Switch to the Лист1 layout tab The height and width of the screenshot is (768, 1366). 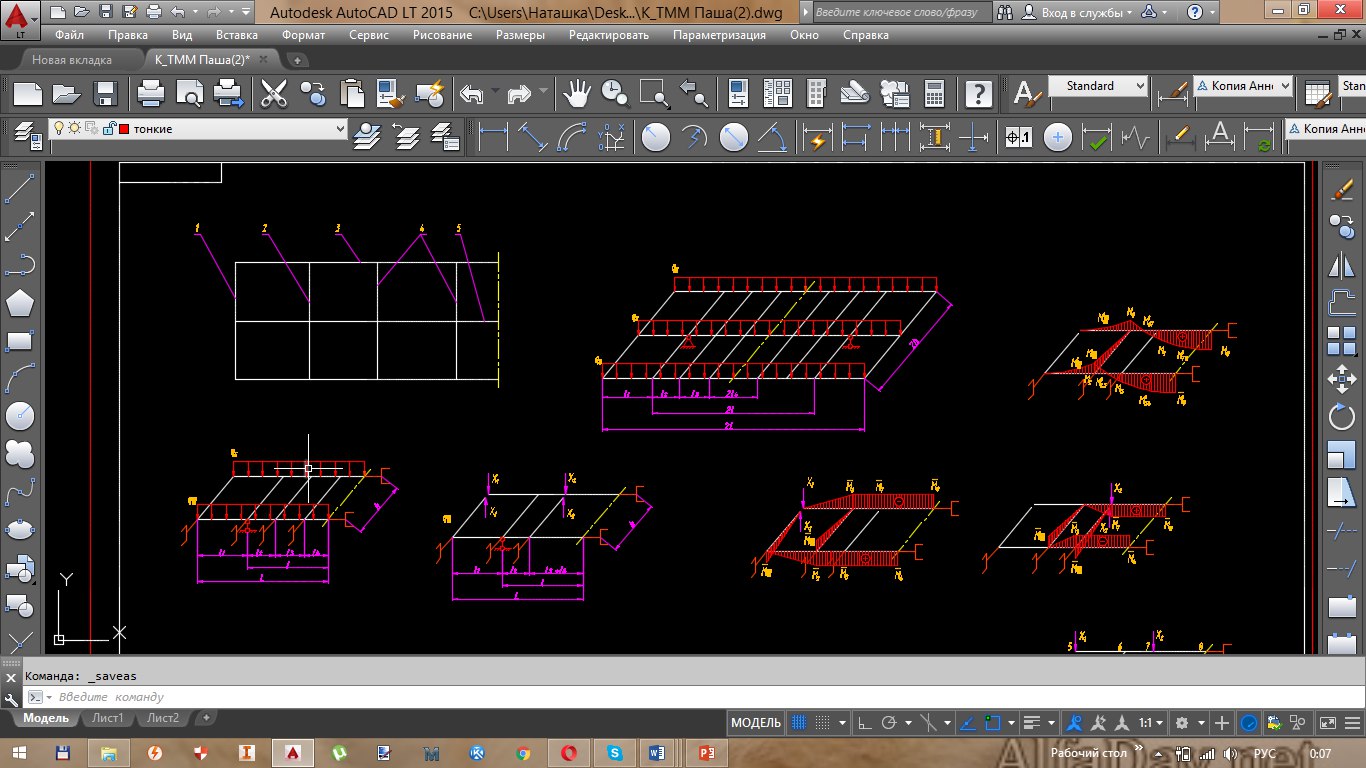(107, 718)
